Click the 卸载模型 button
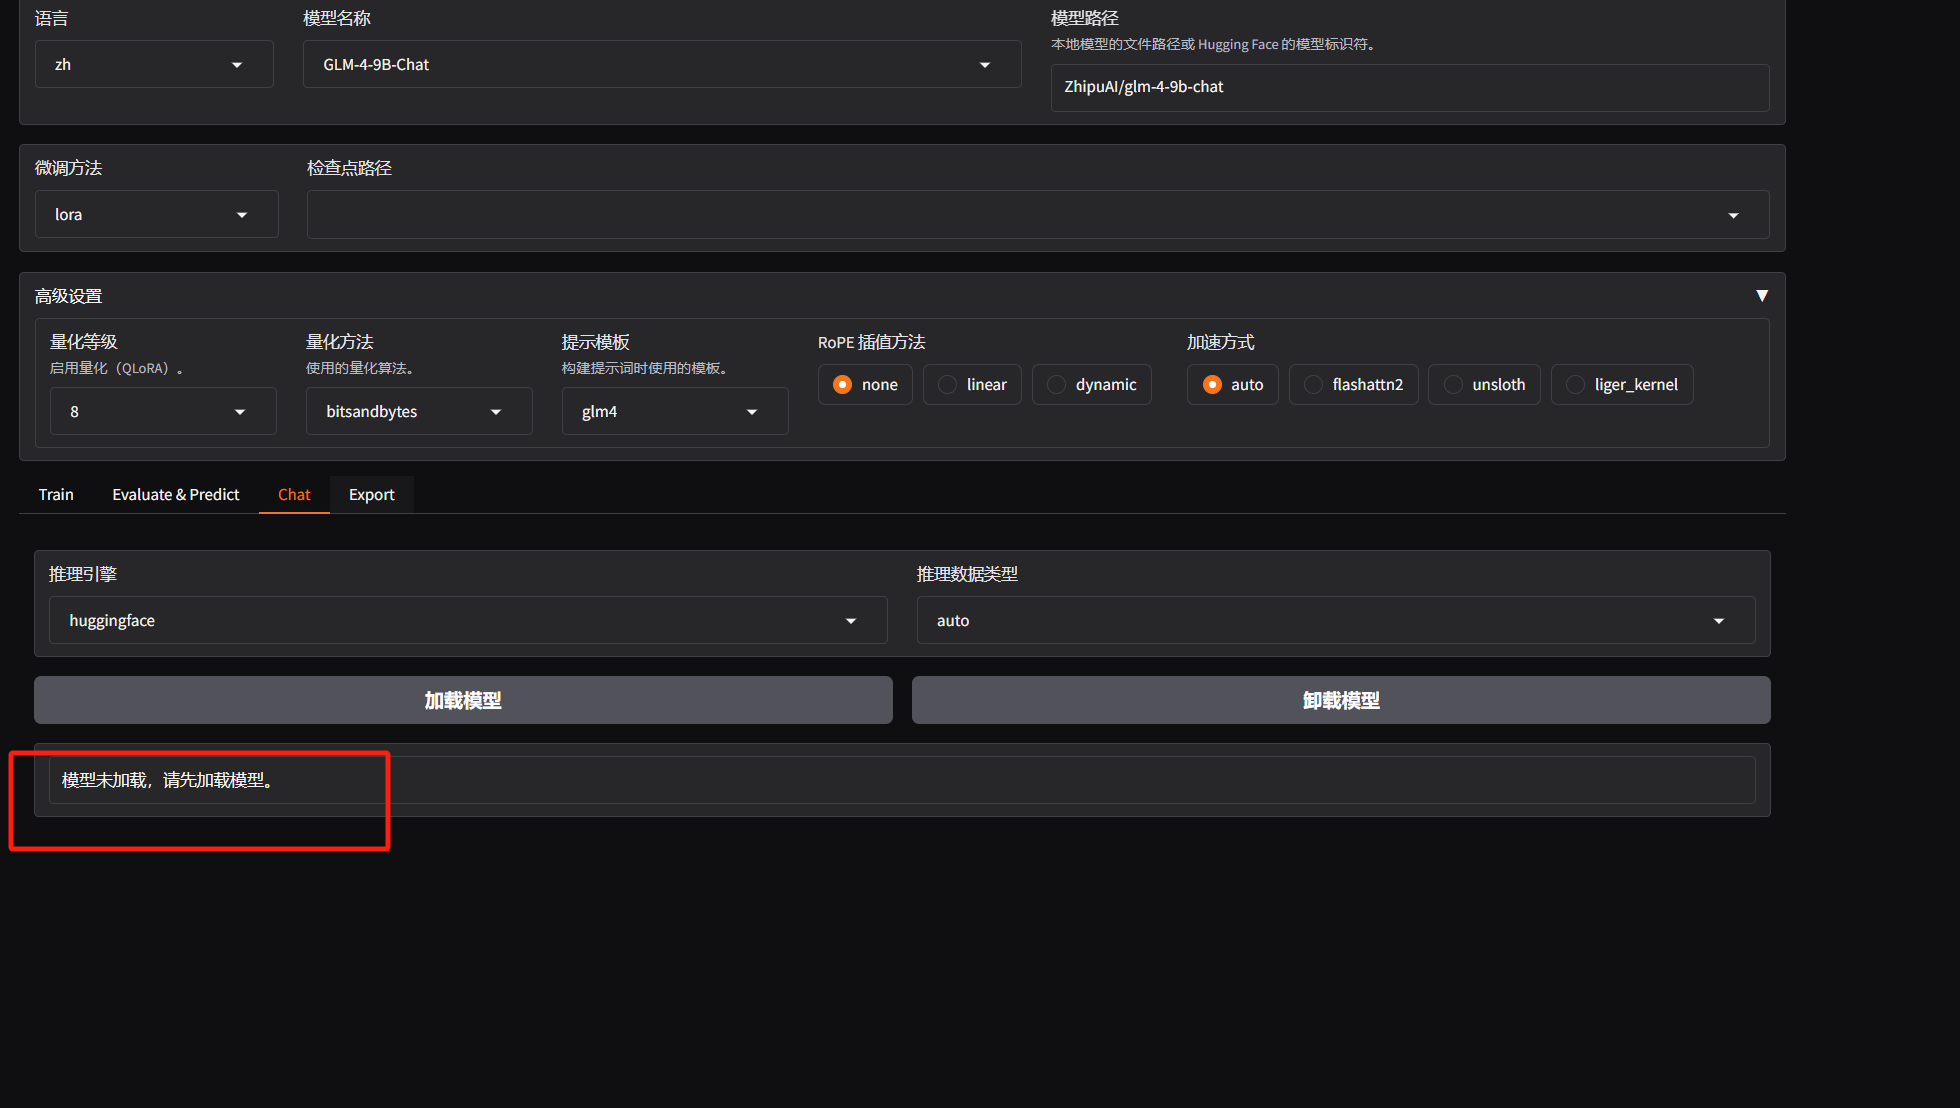This screenshot has height=1108, width=1960. tap(1341, 700)
